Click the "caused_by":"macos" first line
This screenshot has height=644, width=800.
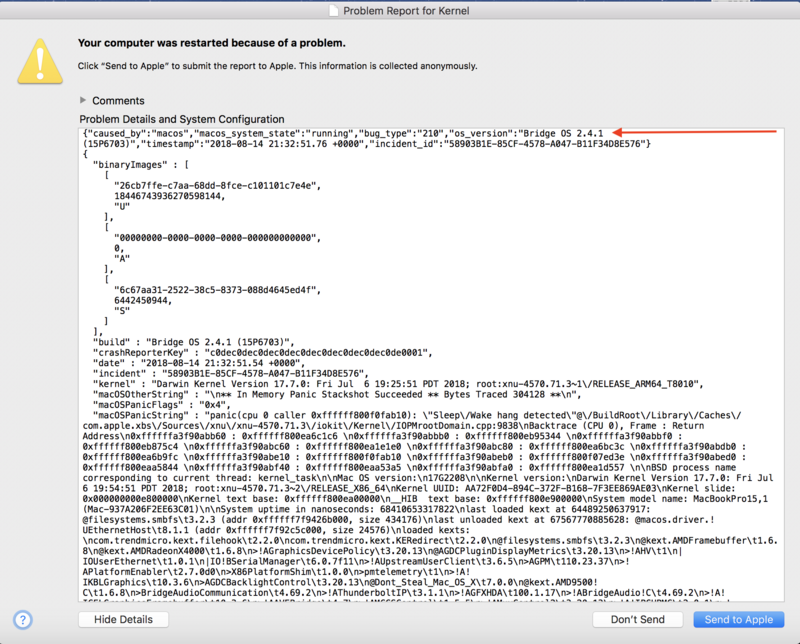pyautogui.click(x=343, y=133)
